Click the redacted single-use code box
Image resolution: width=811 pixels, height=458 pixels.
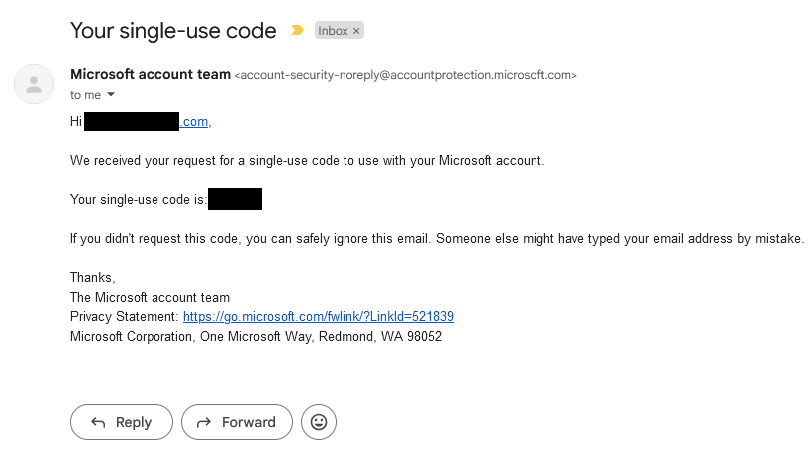coord(235,199)
